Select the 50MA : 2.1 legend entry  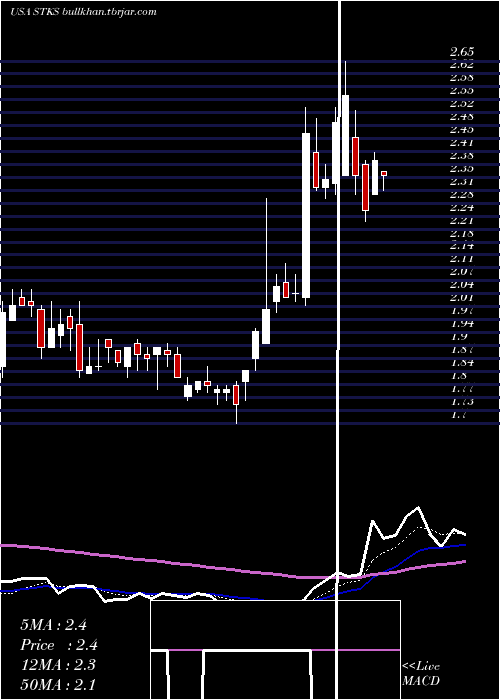58,684
